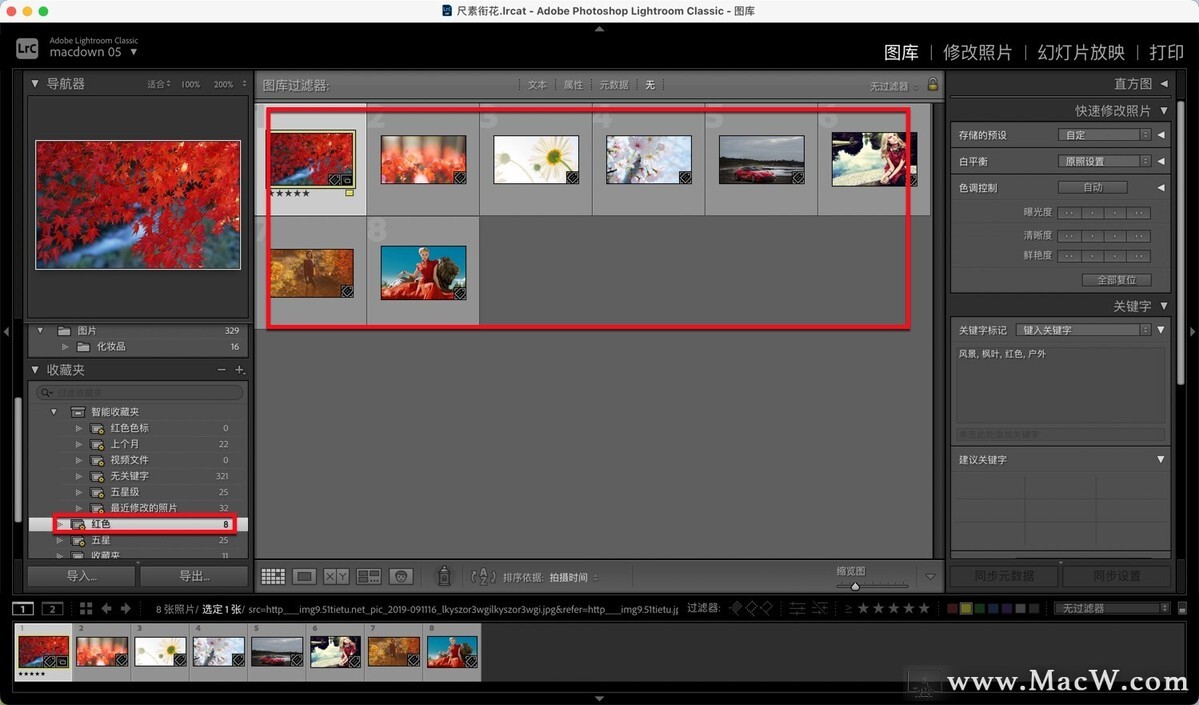Collapse the left panel side arrow

(6, 332)
